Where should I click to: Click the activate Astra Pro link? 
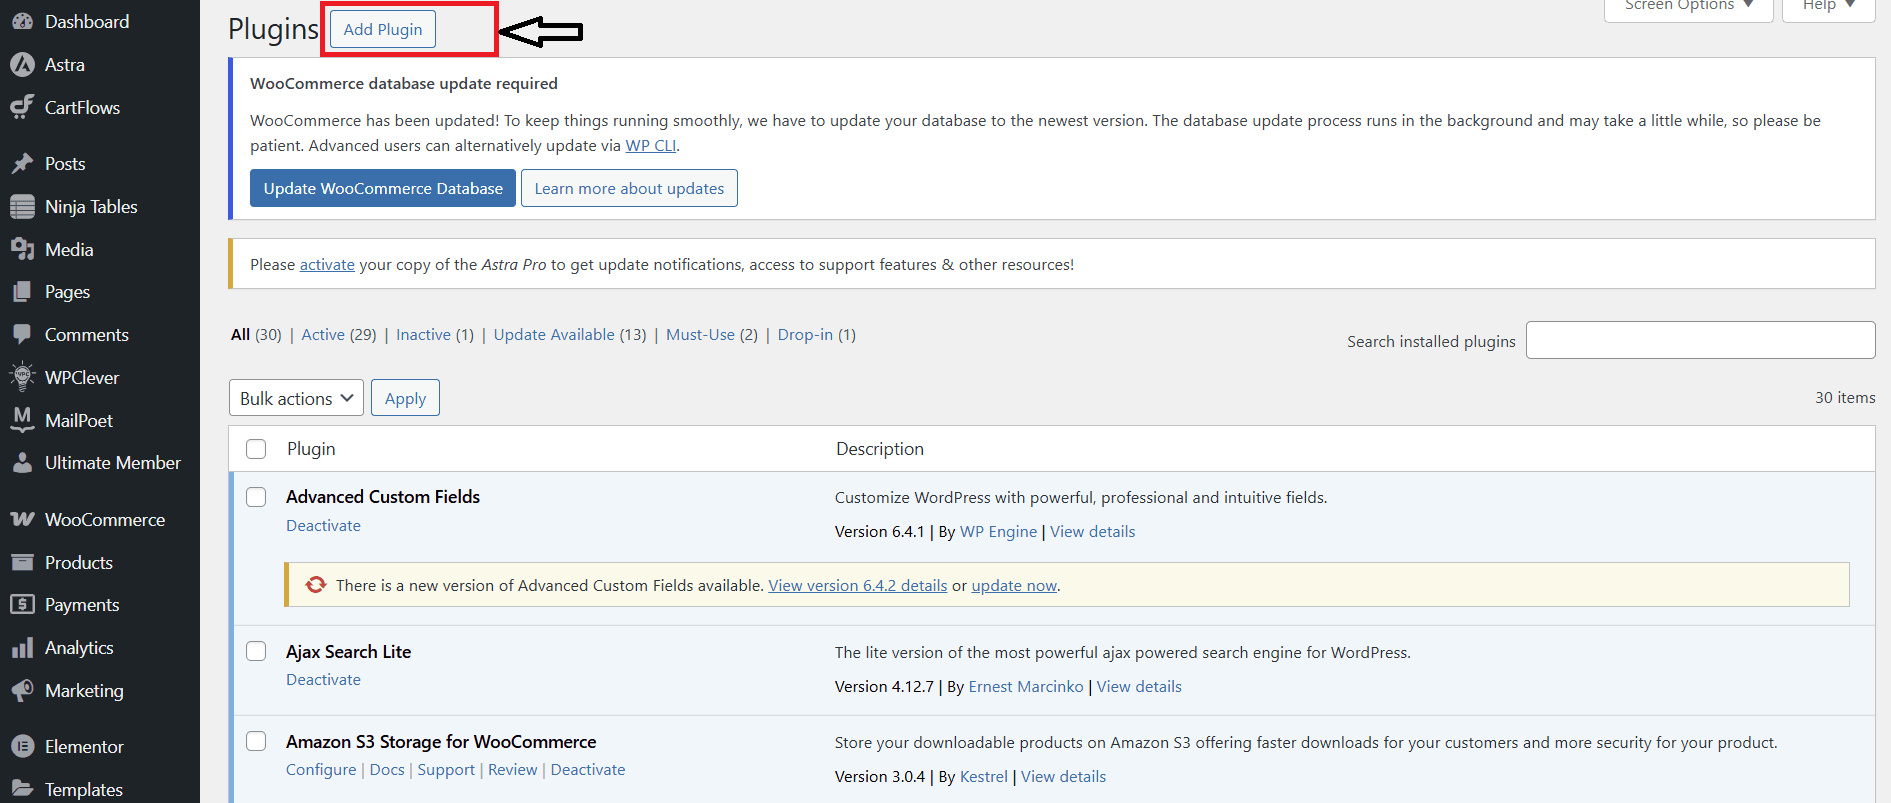[x=327, y=264]
